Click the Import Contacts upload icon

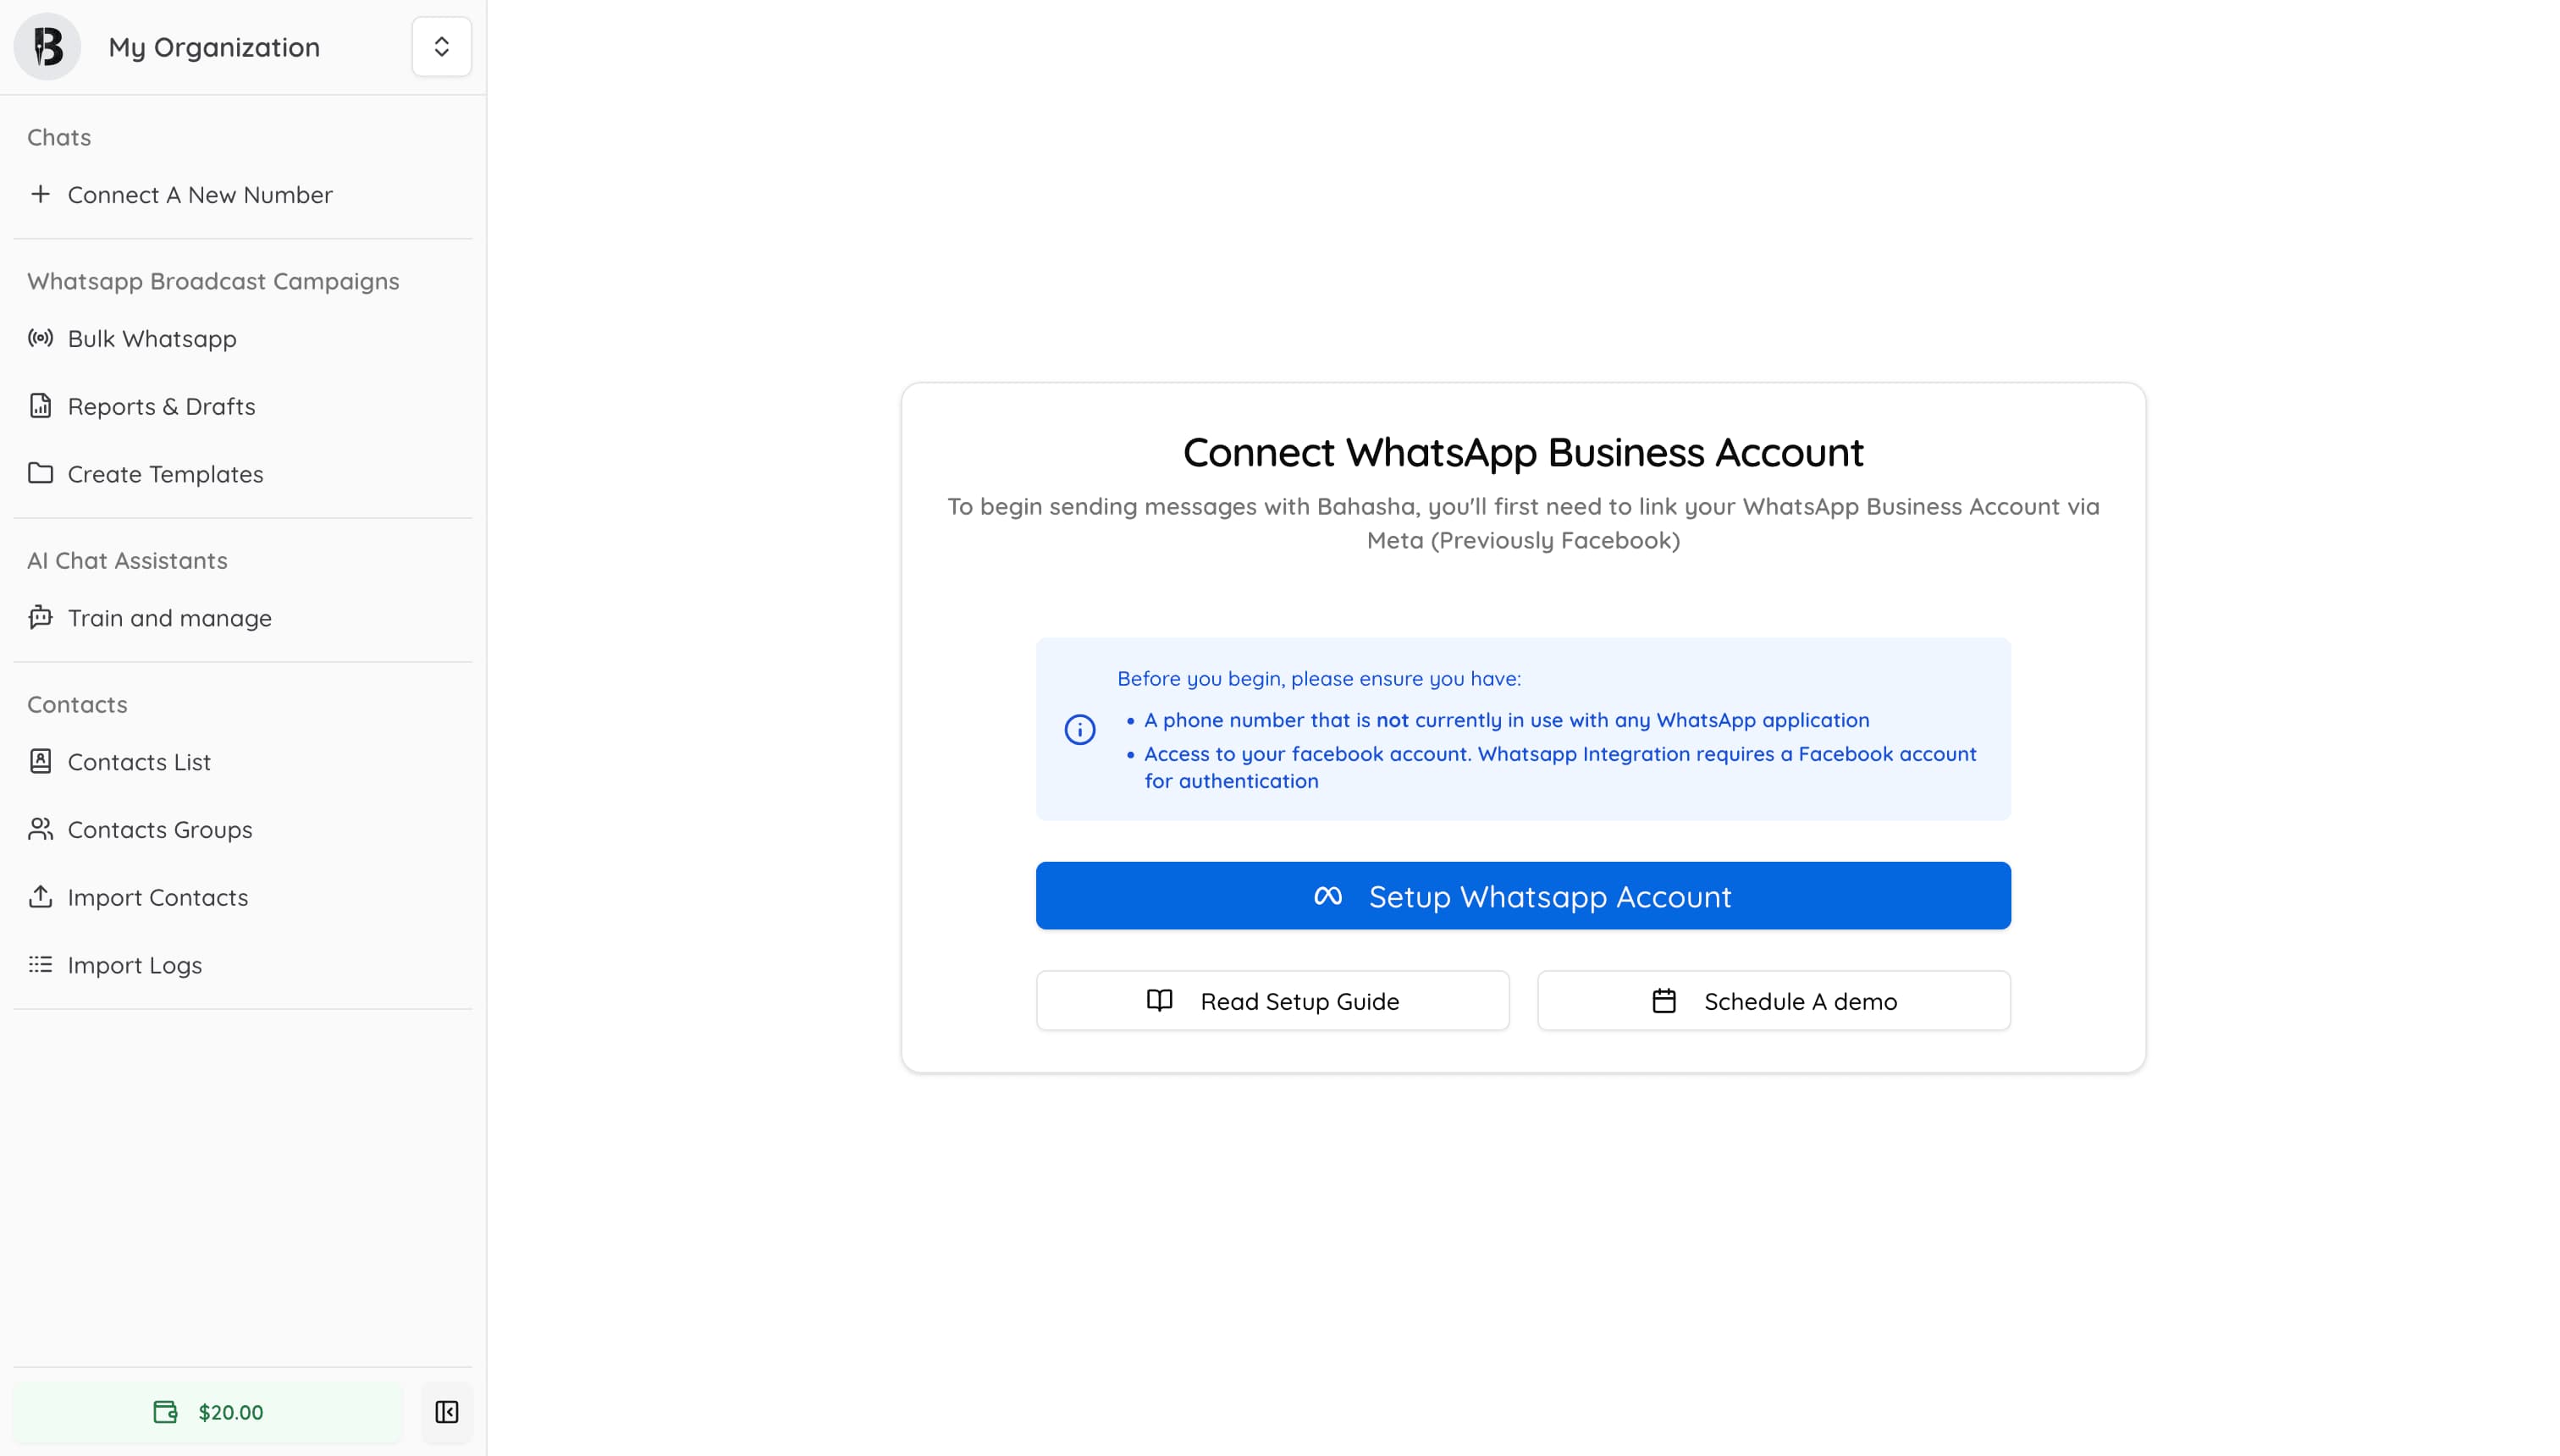(40, 897)
